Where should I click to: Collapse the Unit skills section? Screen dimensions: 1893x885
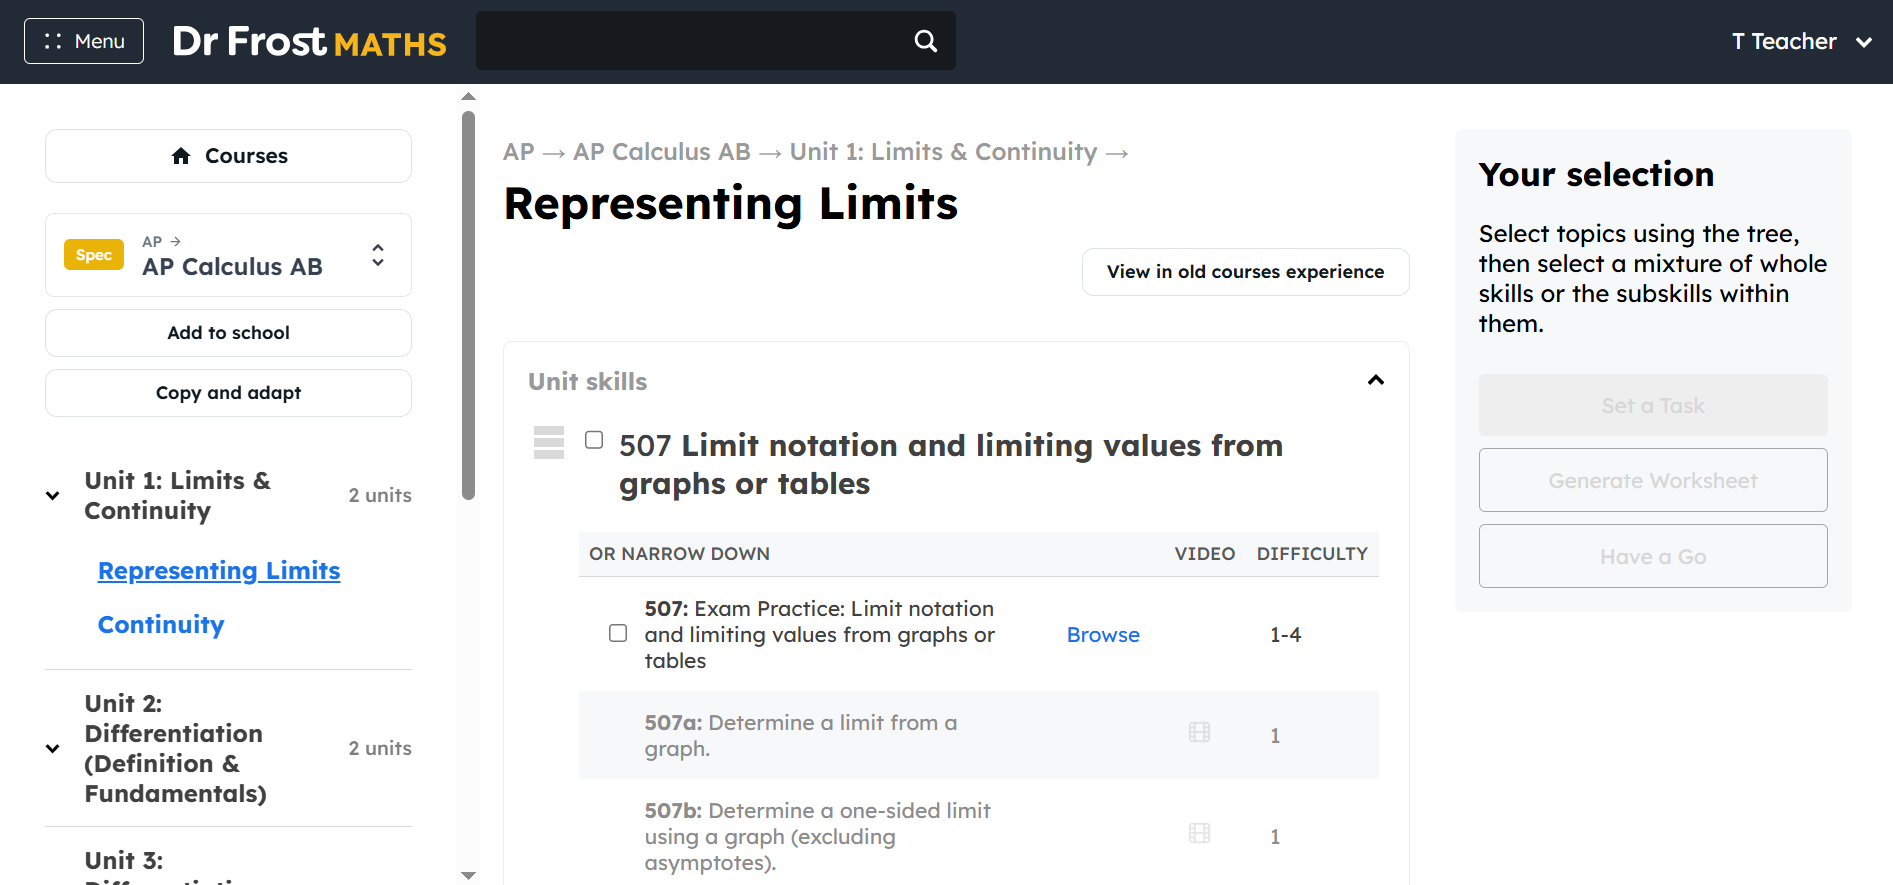coord(1376,380)
